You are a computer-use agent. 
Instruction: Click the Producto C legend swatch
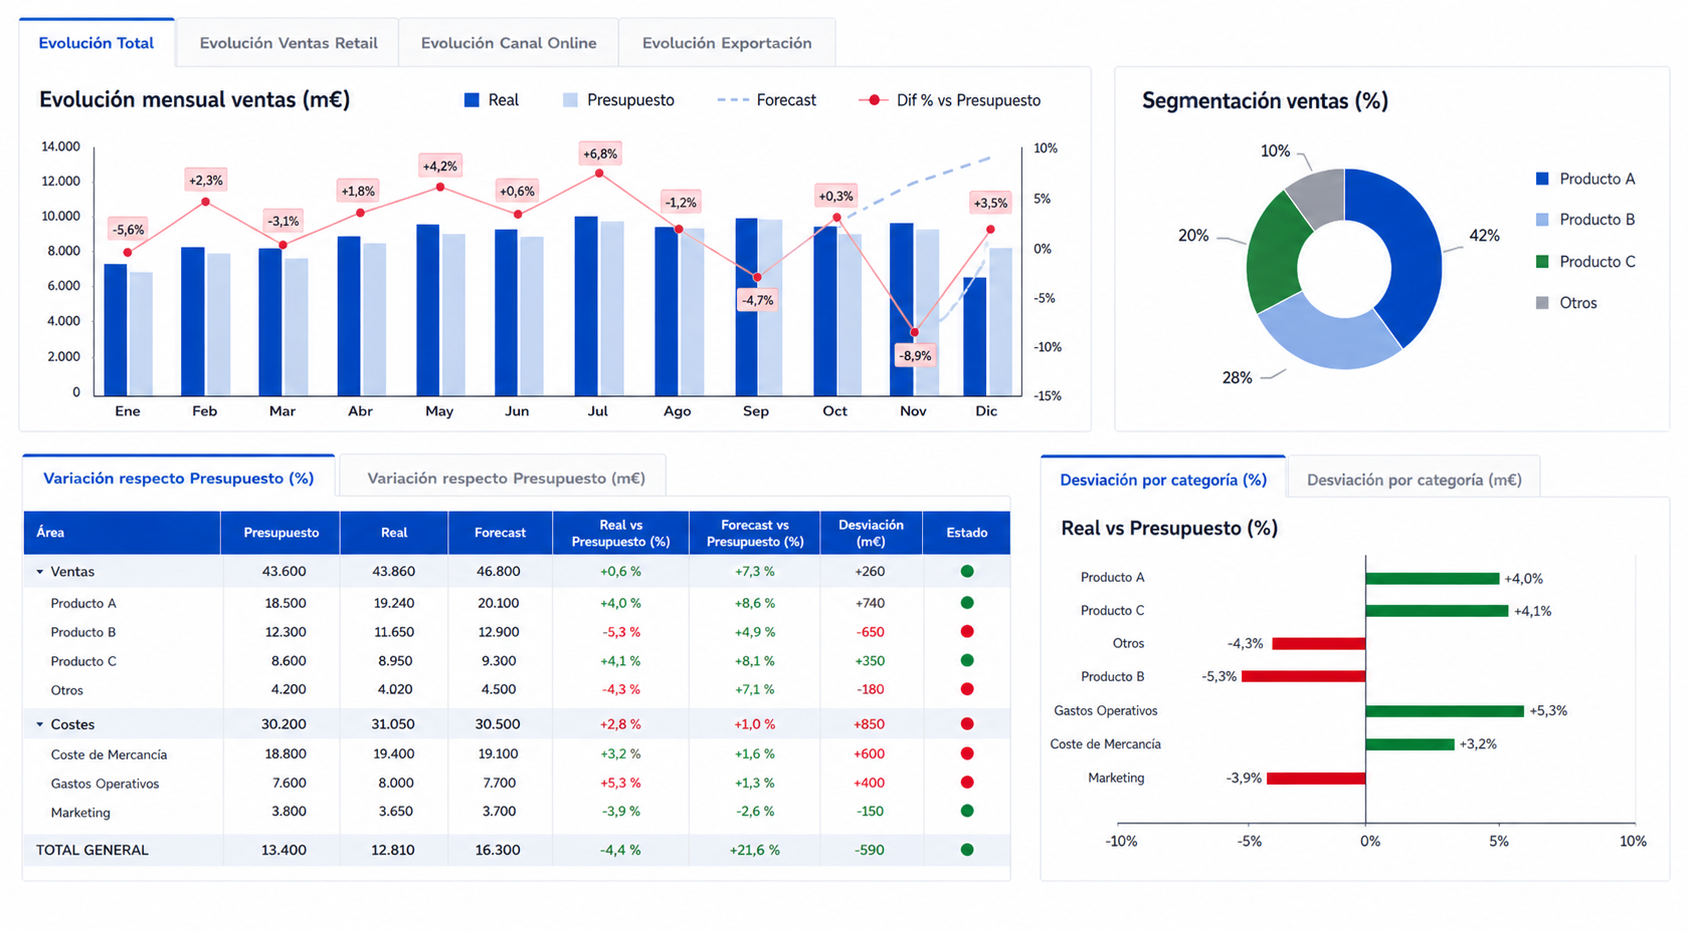coord(1542,262)
